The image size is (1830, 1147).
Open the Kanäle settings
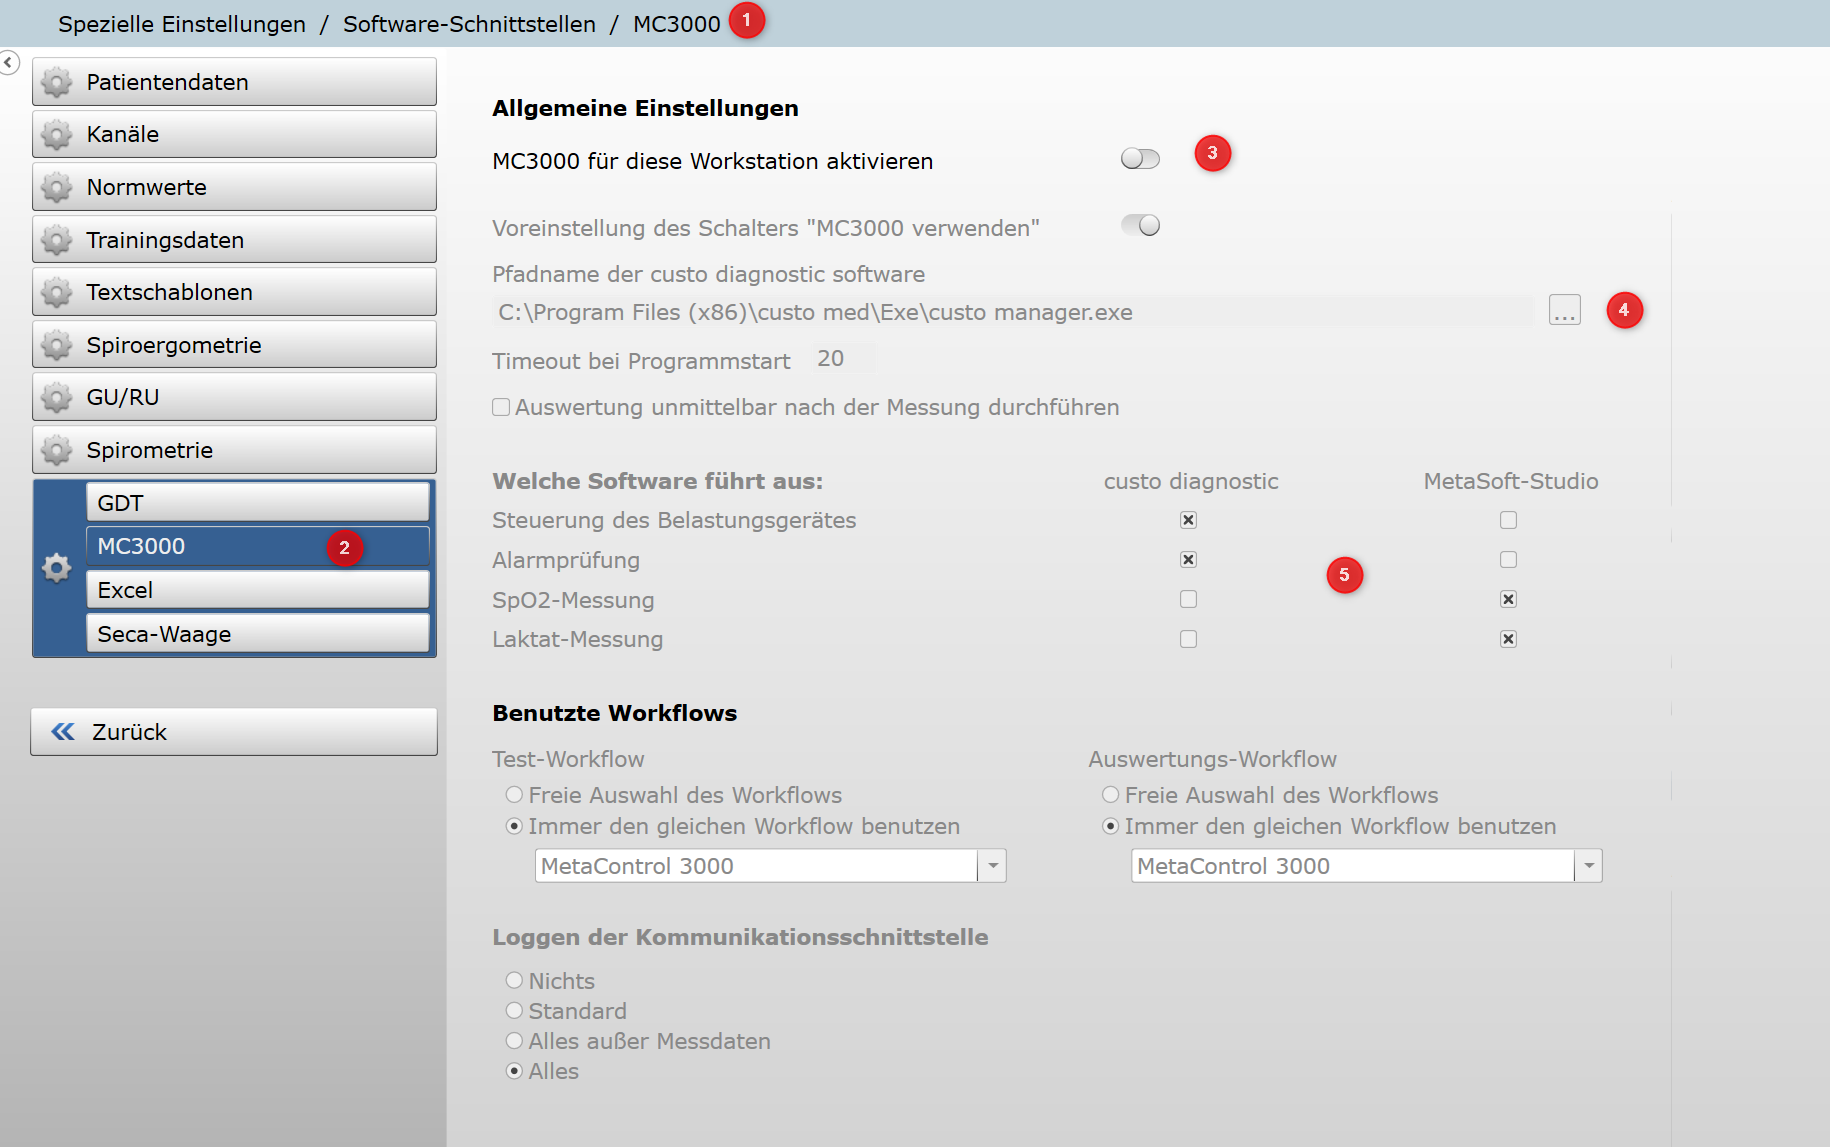click(234, 134)
